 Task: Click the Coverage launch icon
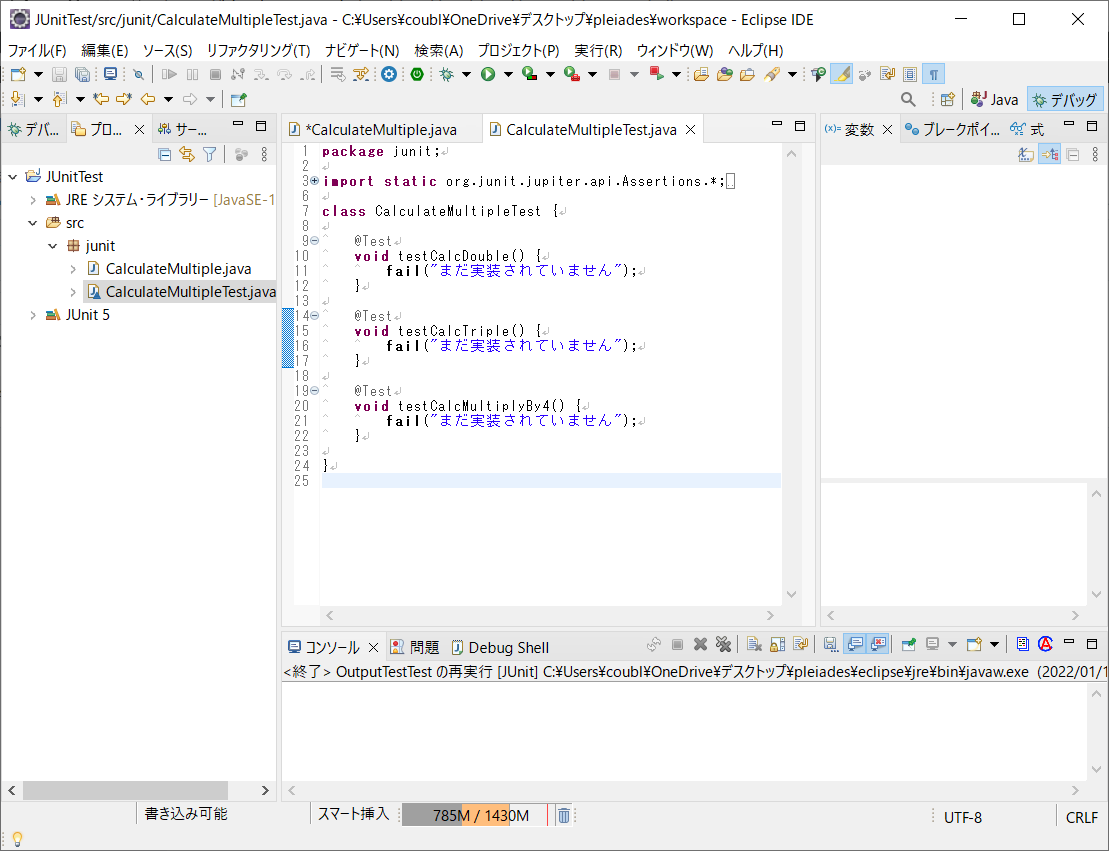pos(529,74)
